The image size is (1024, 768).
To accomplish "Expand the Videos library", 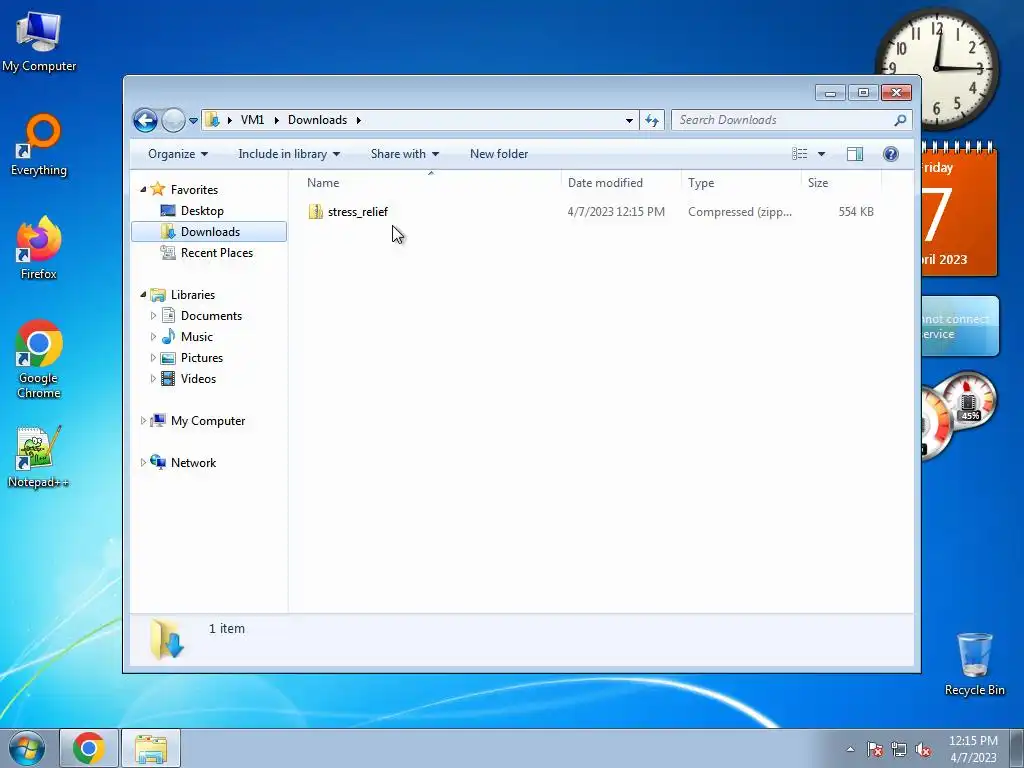I will (153, 379).
